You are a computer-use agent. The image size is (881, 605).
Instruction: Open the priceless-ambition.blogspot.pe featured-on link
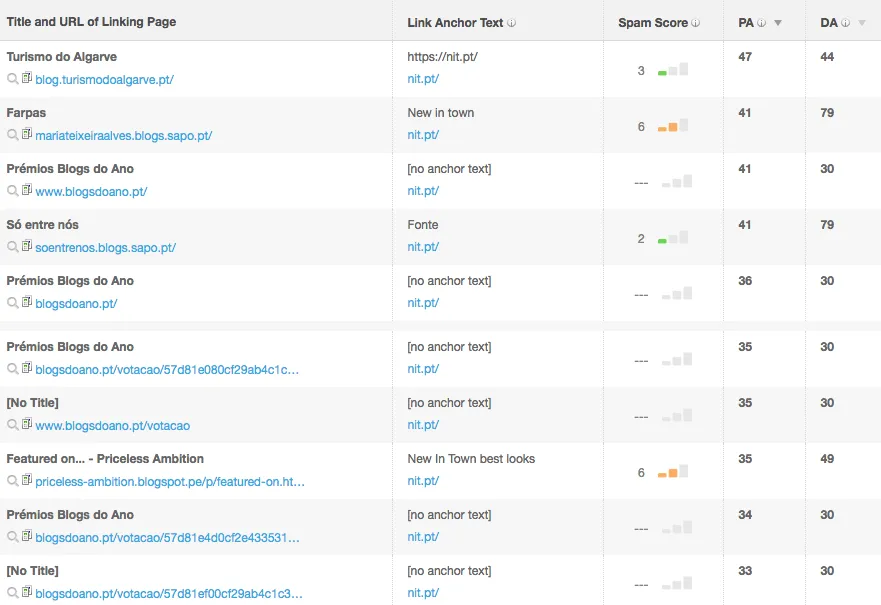pos(170,482)
